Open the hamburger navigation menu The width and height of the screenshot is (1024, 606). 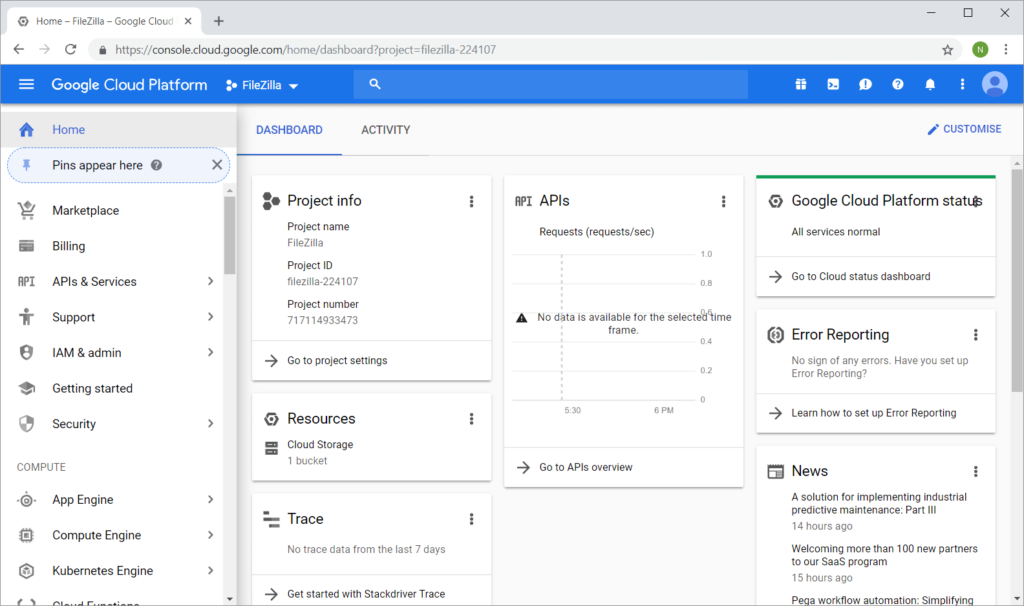pos(26,84)
